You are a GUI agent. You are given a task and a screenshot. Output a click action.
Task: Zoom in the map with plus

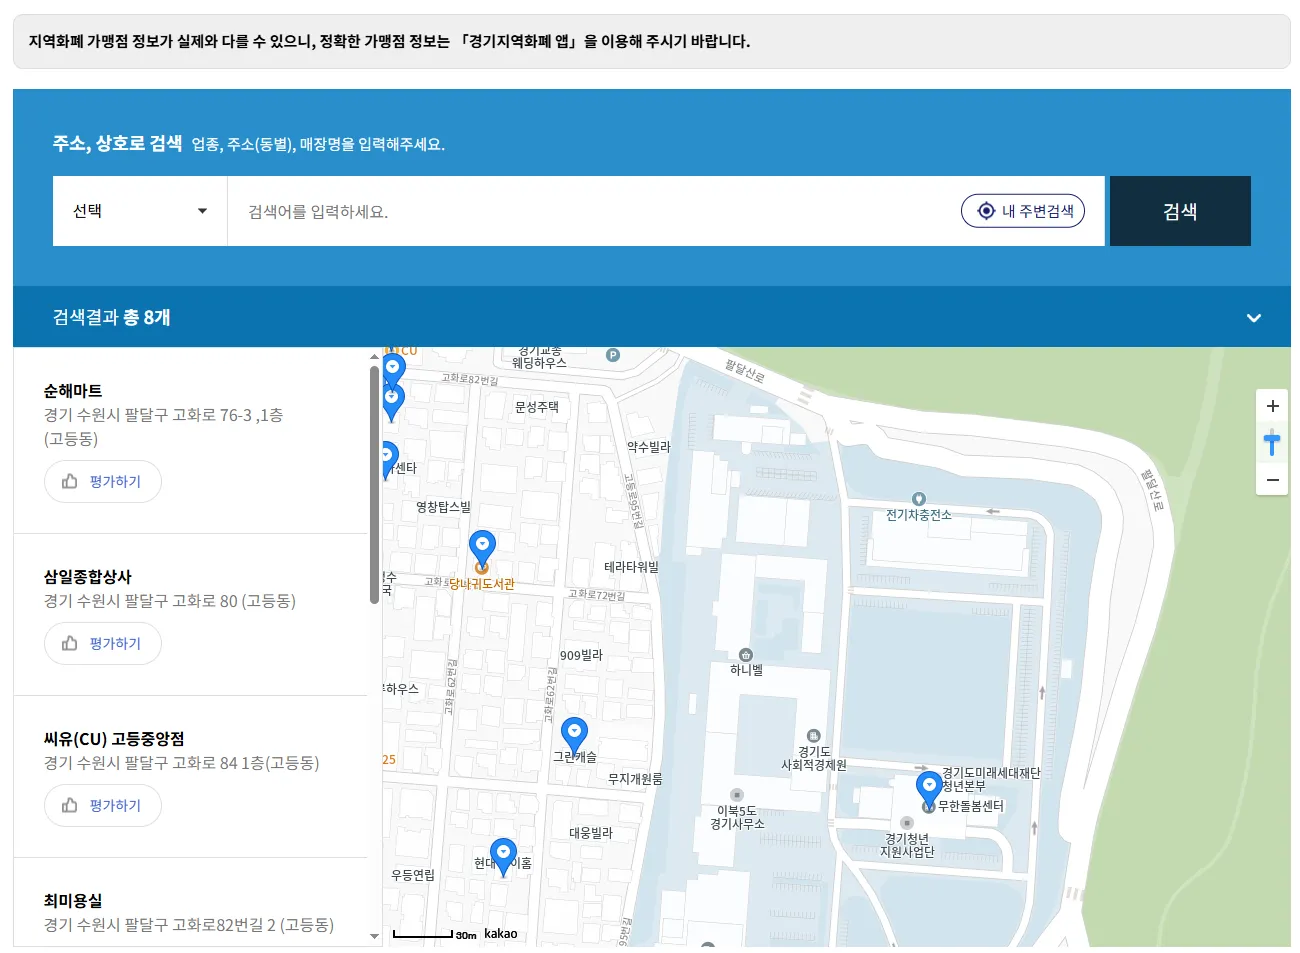(x=1272, y=406)
